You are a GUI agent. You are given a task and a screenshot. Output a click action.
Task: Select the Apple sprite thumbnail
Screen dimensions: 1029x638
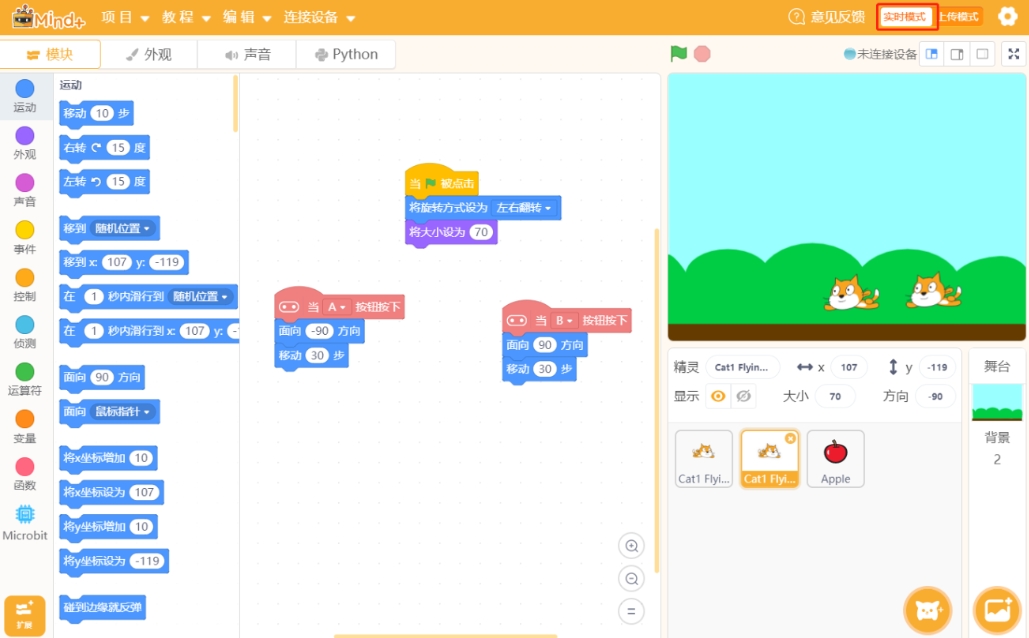pos(835,459)
